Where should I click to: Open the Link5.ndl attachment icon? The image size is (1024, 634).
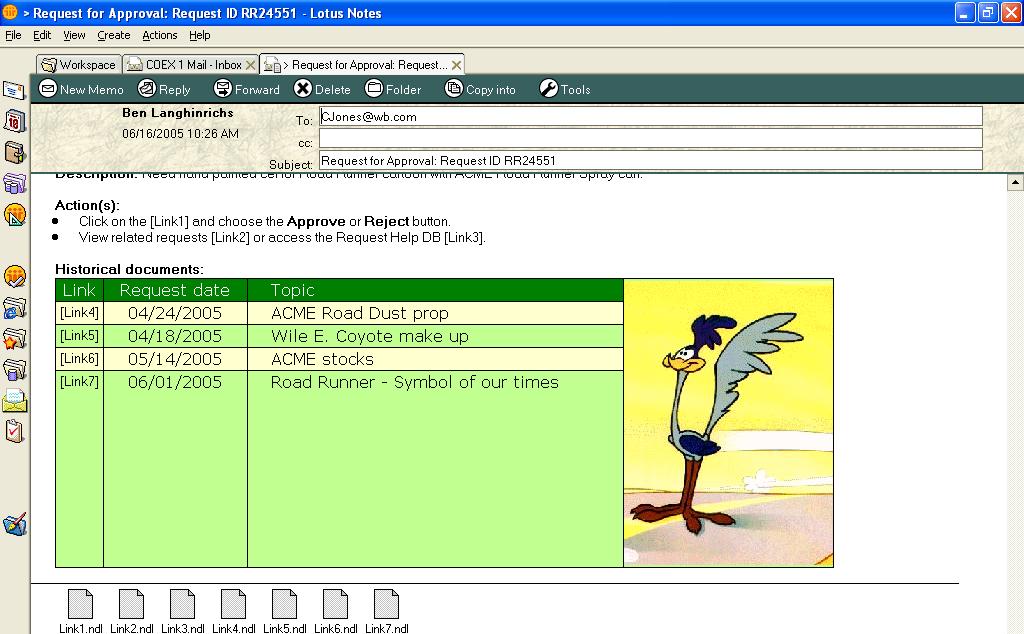285,605
